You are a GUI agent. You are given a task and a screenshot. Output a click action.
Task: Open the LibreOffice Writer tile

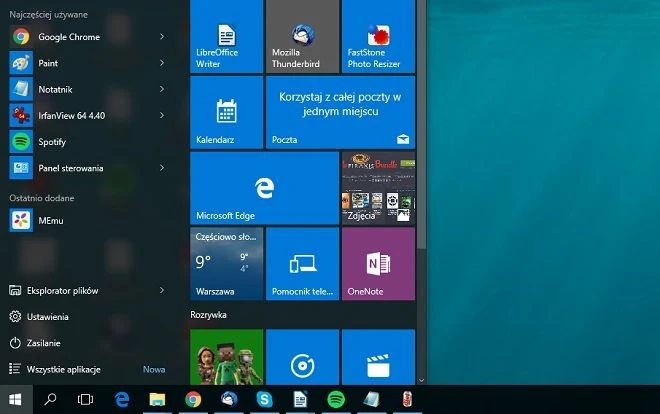tap(227, 37)
